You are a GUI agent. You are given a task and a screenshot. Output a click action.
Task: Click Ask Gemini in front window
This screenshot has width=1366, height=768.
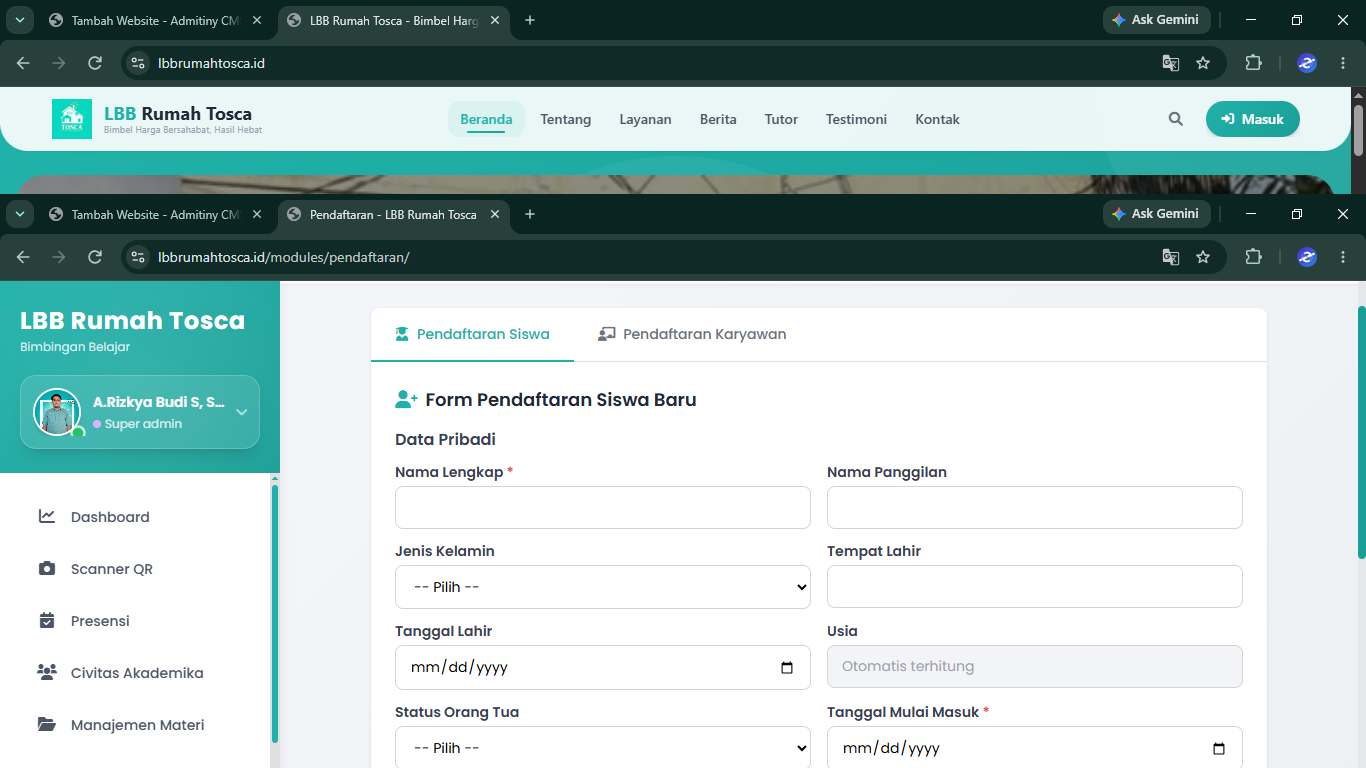point(1157,214)
